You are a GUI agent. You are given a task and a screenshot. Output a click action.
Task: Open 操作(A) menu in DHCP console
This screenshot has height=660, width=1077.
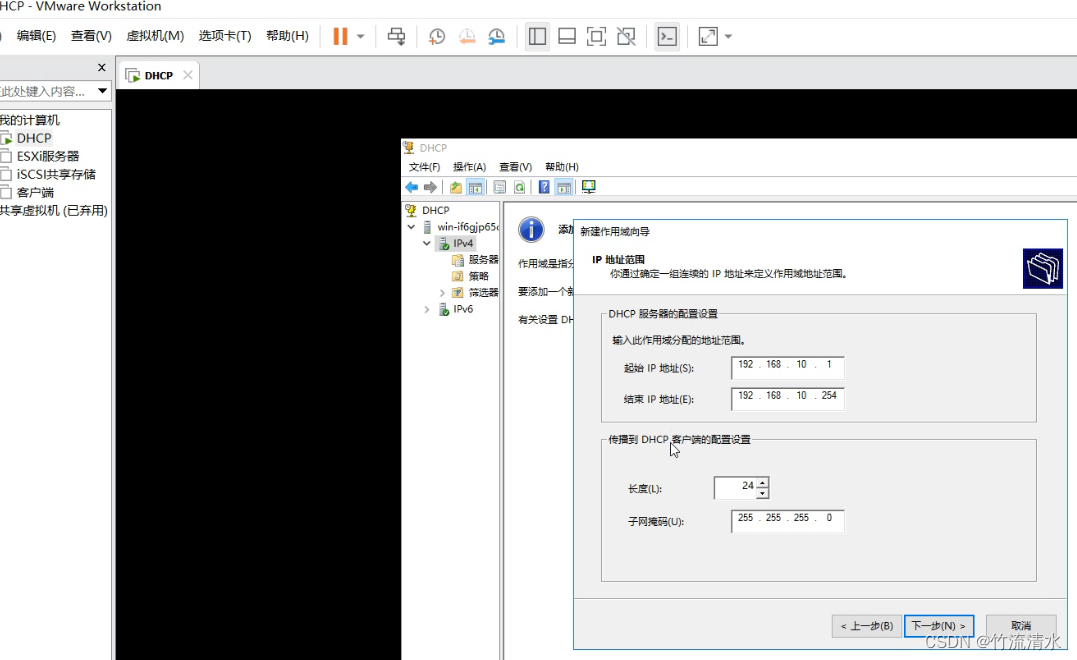pos(470,167)
